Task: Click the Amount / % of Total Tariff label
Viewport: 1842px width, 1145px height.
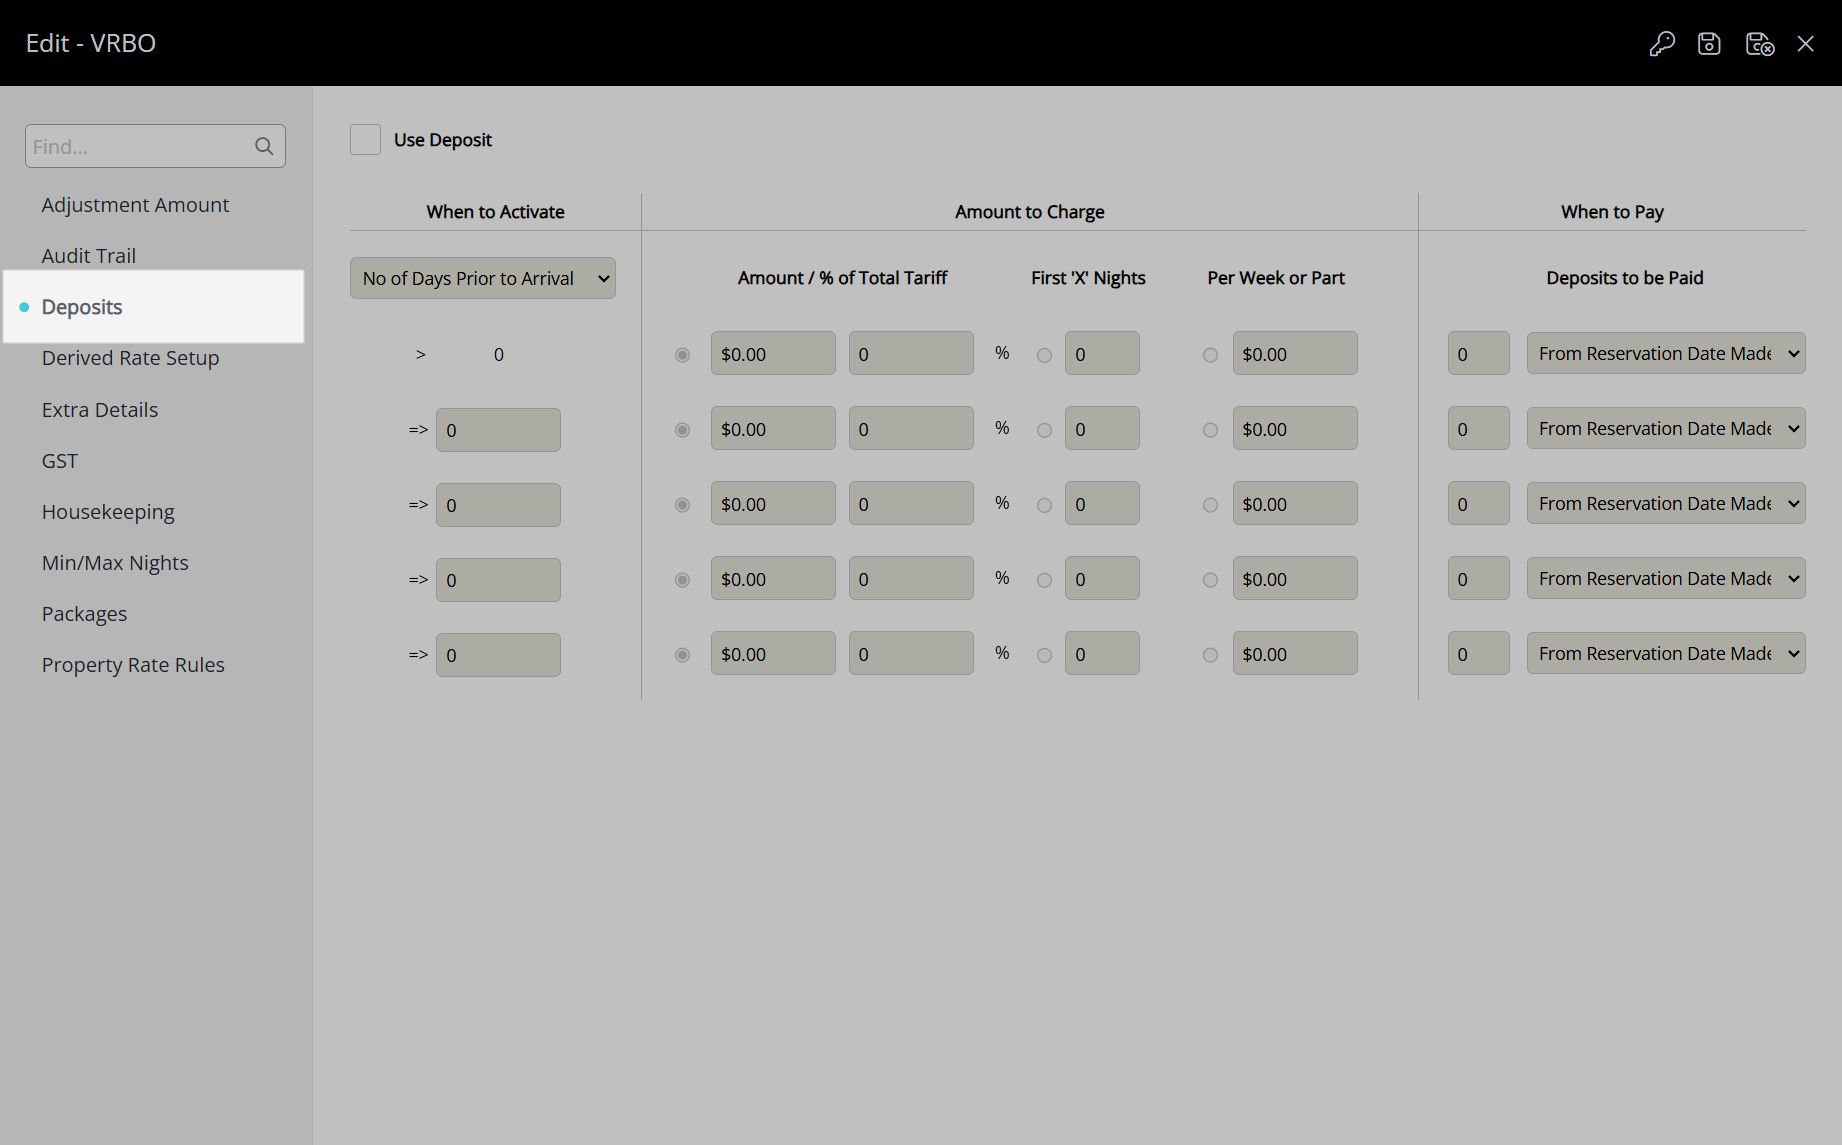Action: pos(842,278)
